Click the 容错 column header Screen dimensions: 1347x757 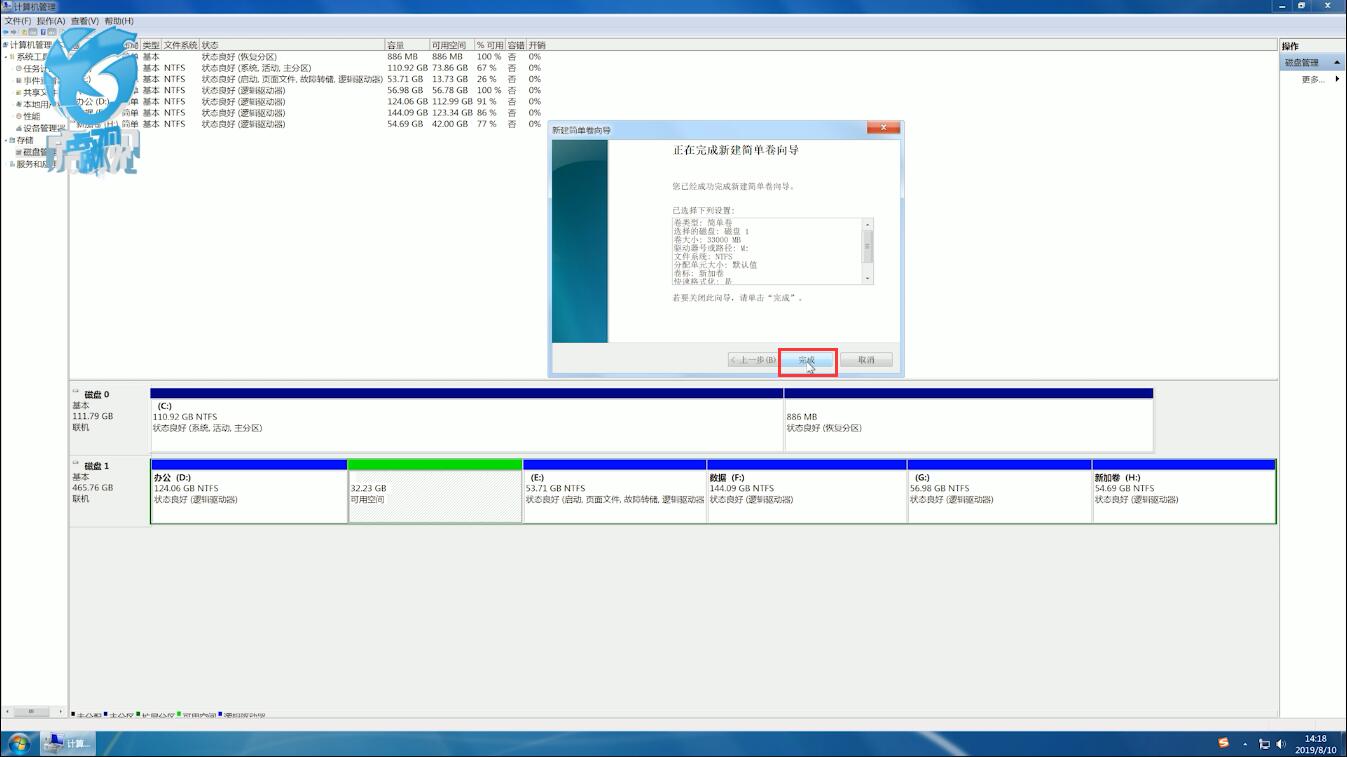(x=516, y=46)
